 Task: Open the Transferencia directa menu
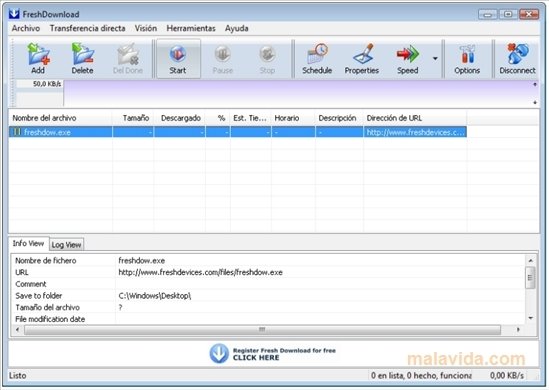tap(88, 28)
